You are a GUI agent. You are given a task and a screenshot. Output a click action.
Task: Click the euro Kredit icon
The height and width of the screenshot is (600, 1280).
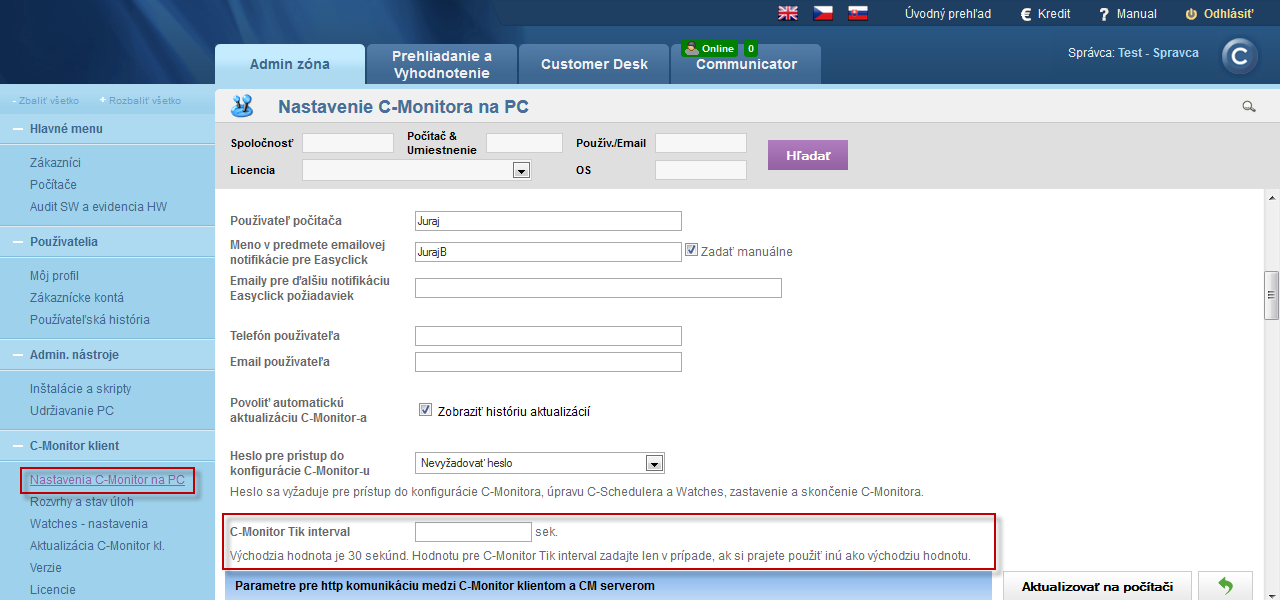1026,14
